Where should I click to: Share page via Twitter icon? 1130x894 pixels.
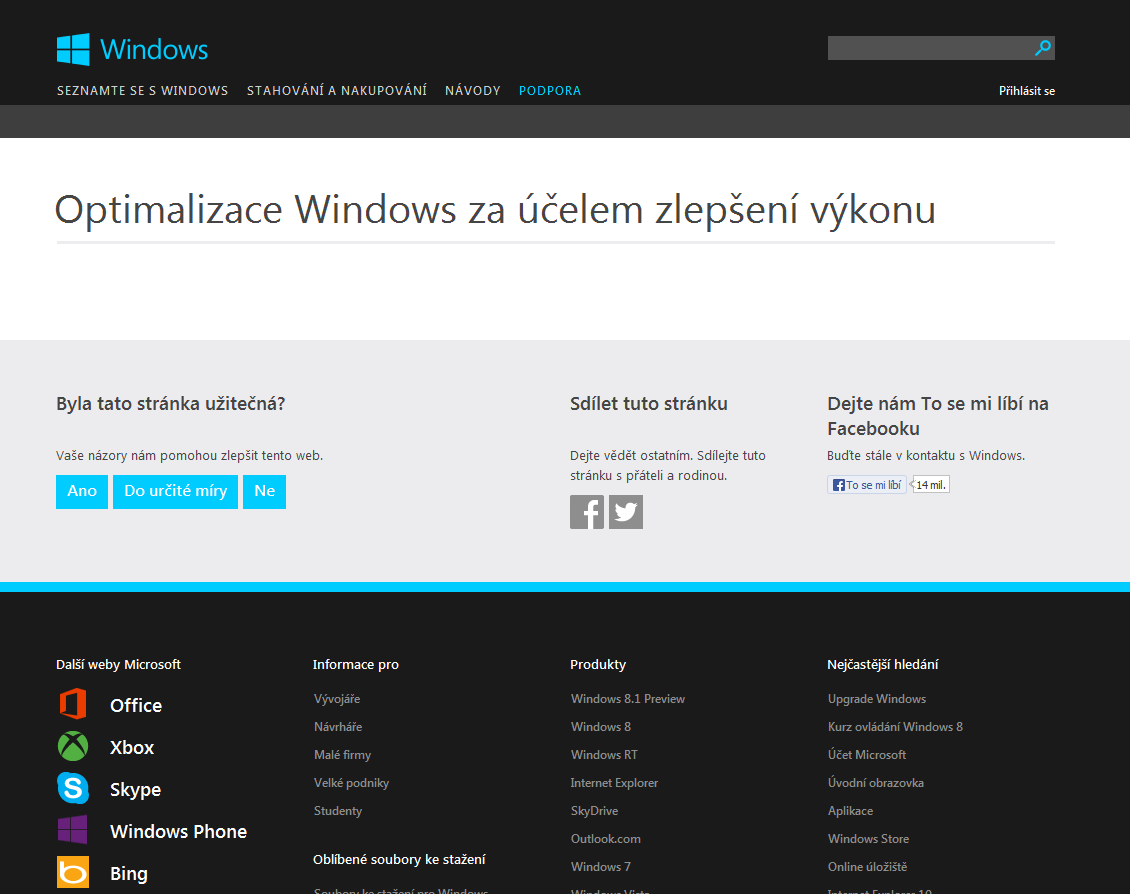[x=626, y=512]
